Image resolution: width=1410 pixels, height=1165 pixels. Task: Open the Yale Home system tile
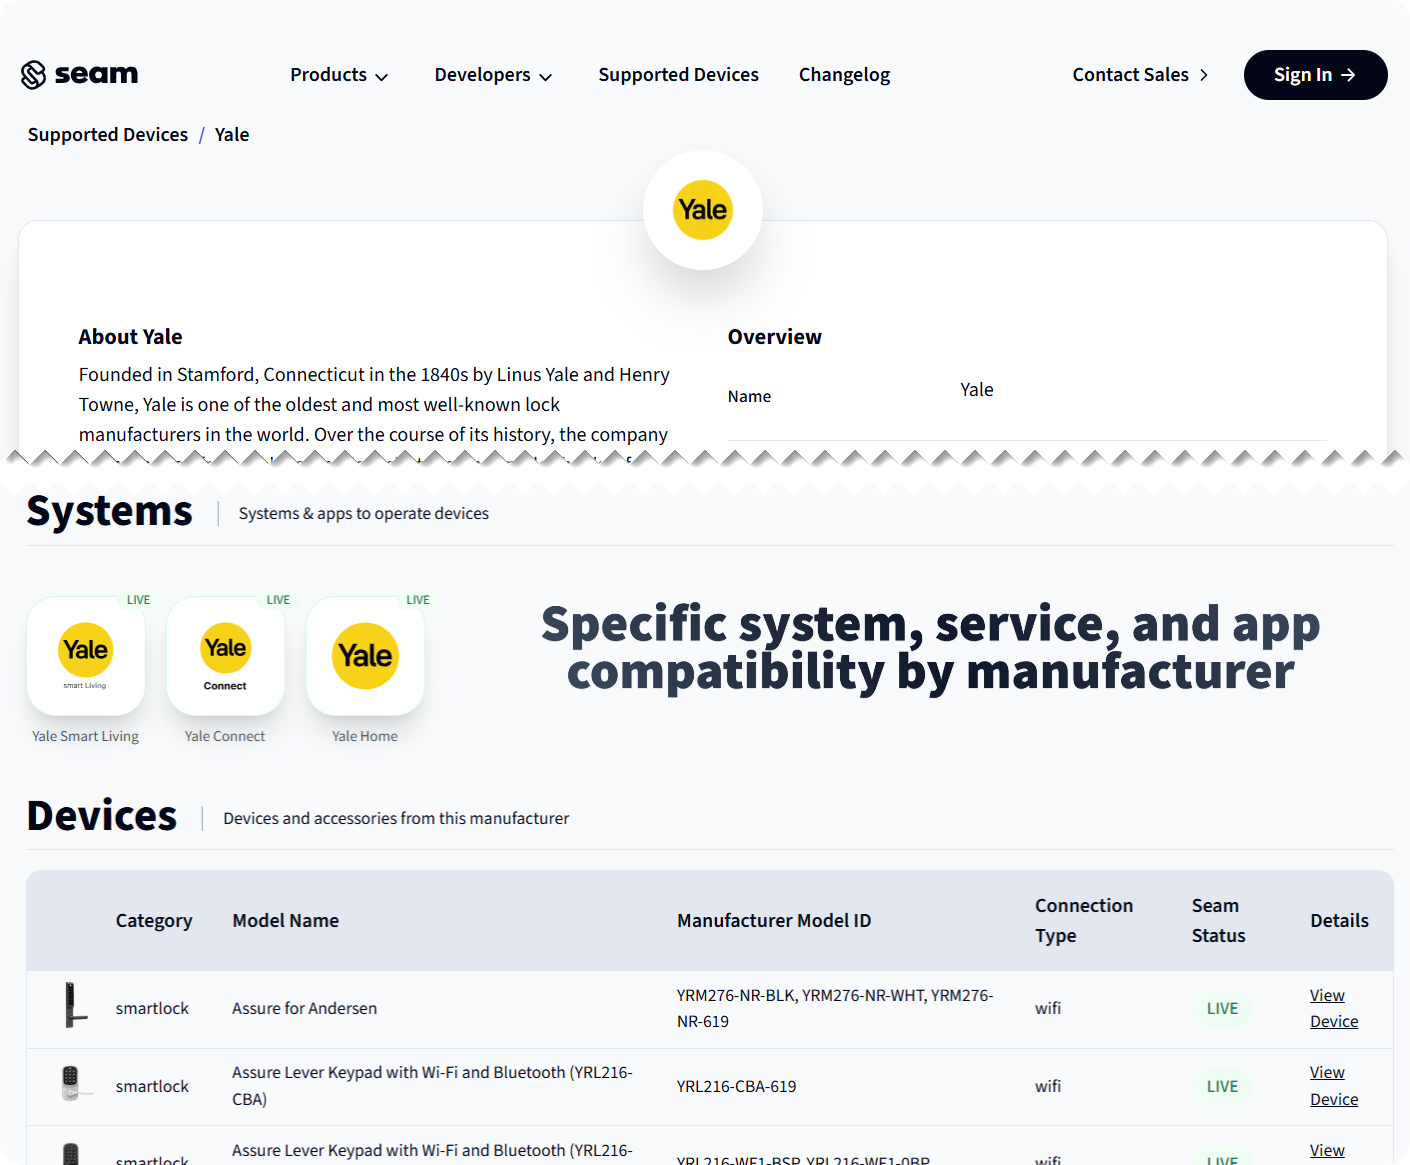pyautogui.click(x=365, y=656)
